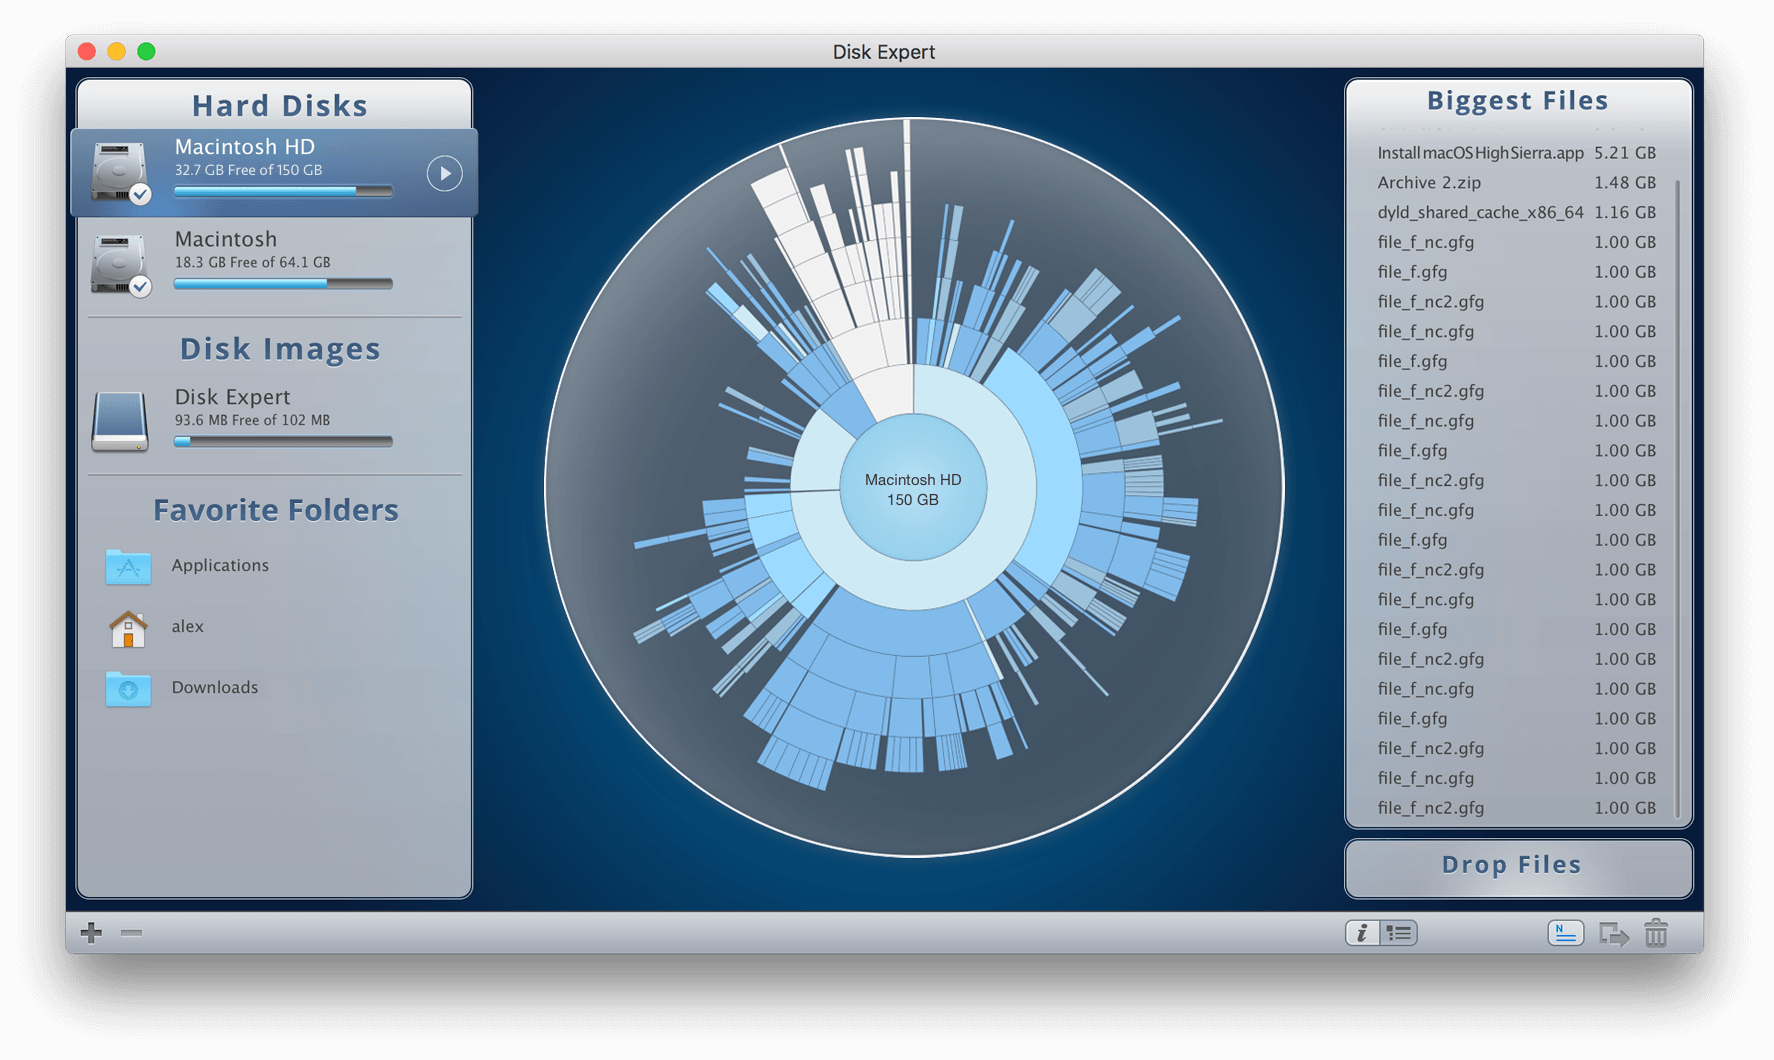Click the alex home folder icon
This screenshot has width=1774, height=1060.
click(127, 627)
